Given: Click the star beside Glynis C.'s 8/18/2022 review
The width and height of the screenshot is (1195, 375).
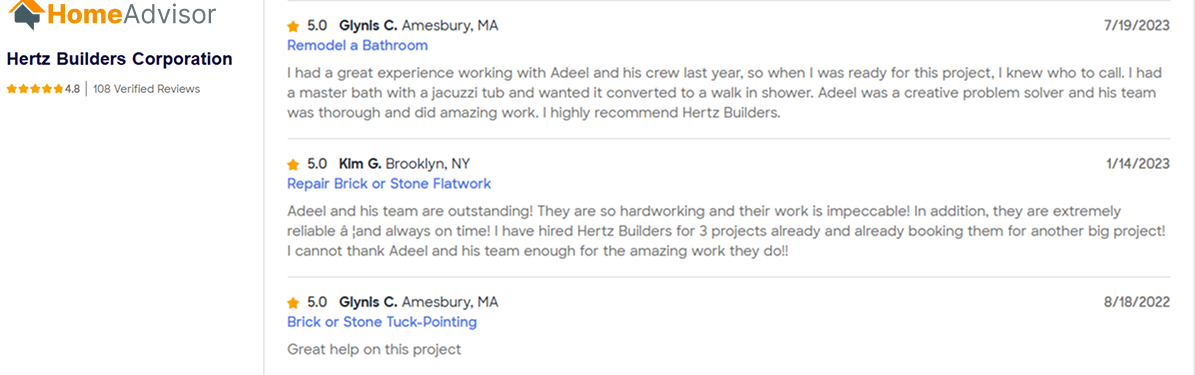Looking at the screenshot, I should [x=293, y=303].
